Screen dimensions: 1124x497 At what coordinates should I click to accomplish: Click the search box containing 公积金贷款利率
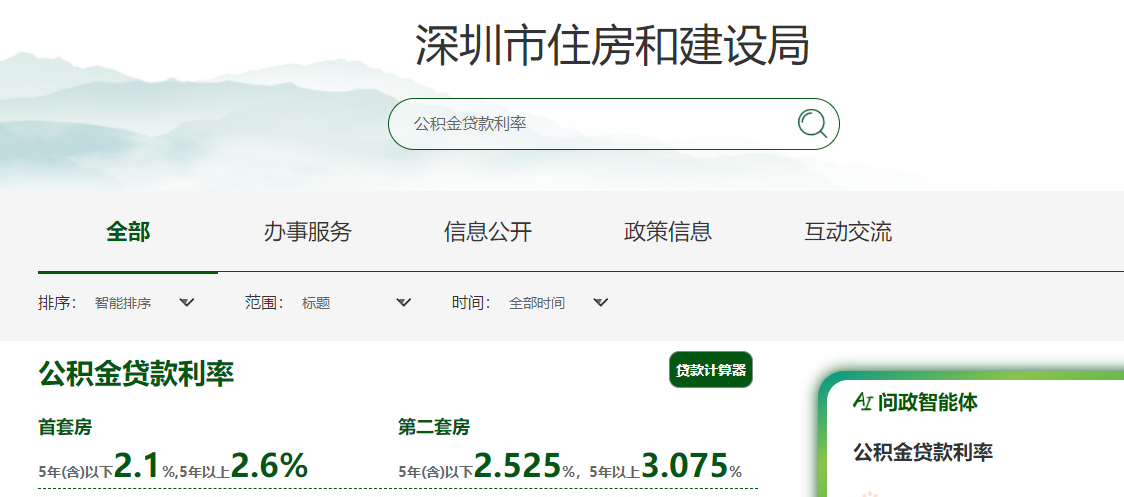614,124
